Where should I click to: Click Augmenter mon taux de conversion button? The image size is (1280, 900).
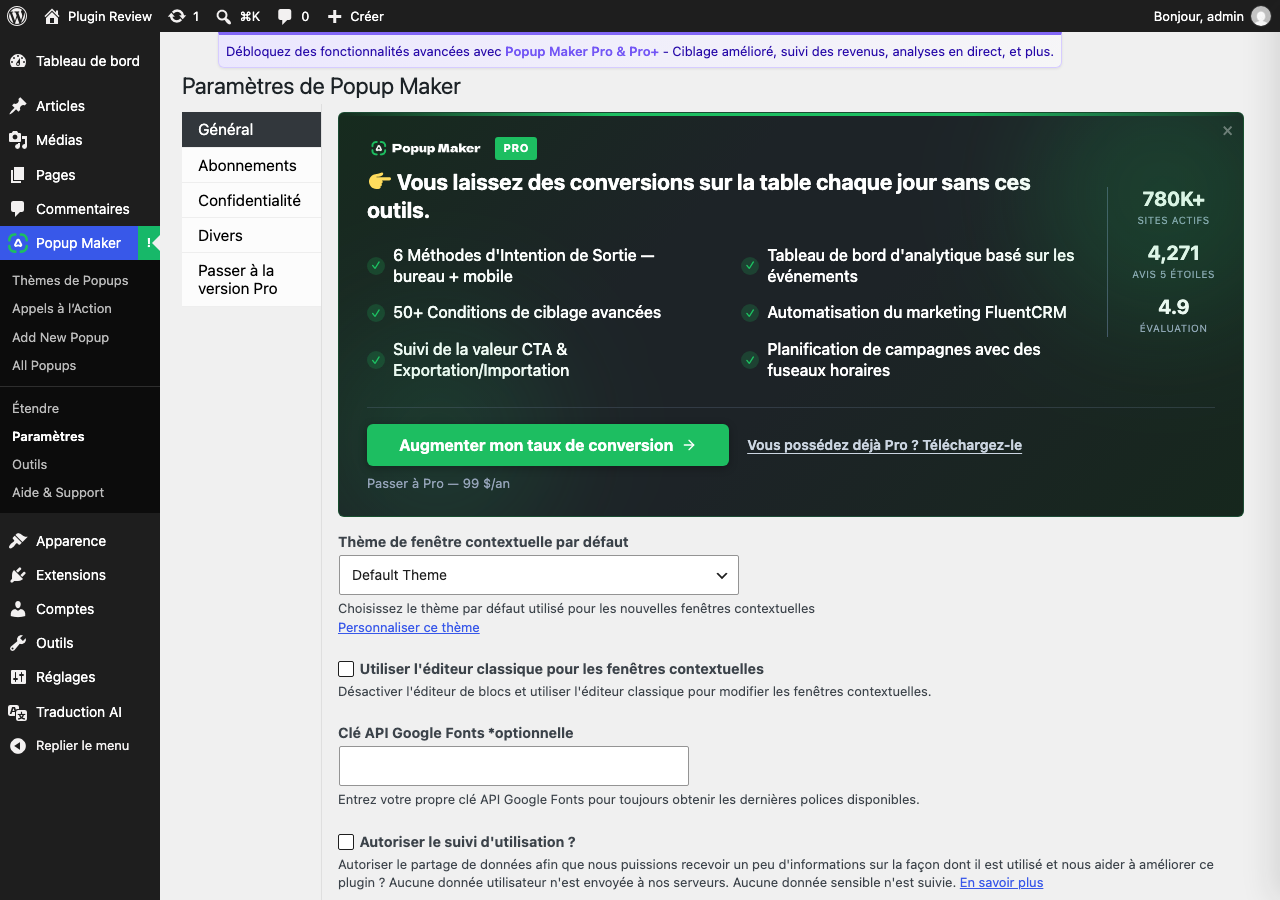548,445
